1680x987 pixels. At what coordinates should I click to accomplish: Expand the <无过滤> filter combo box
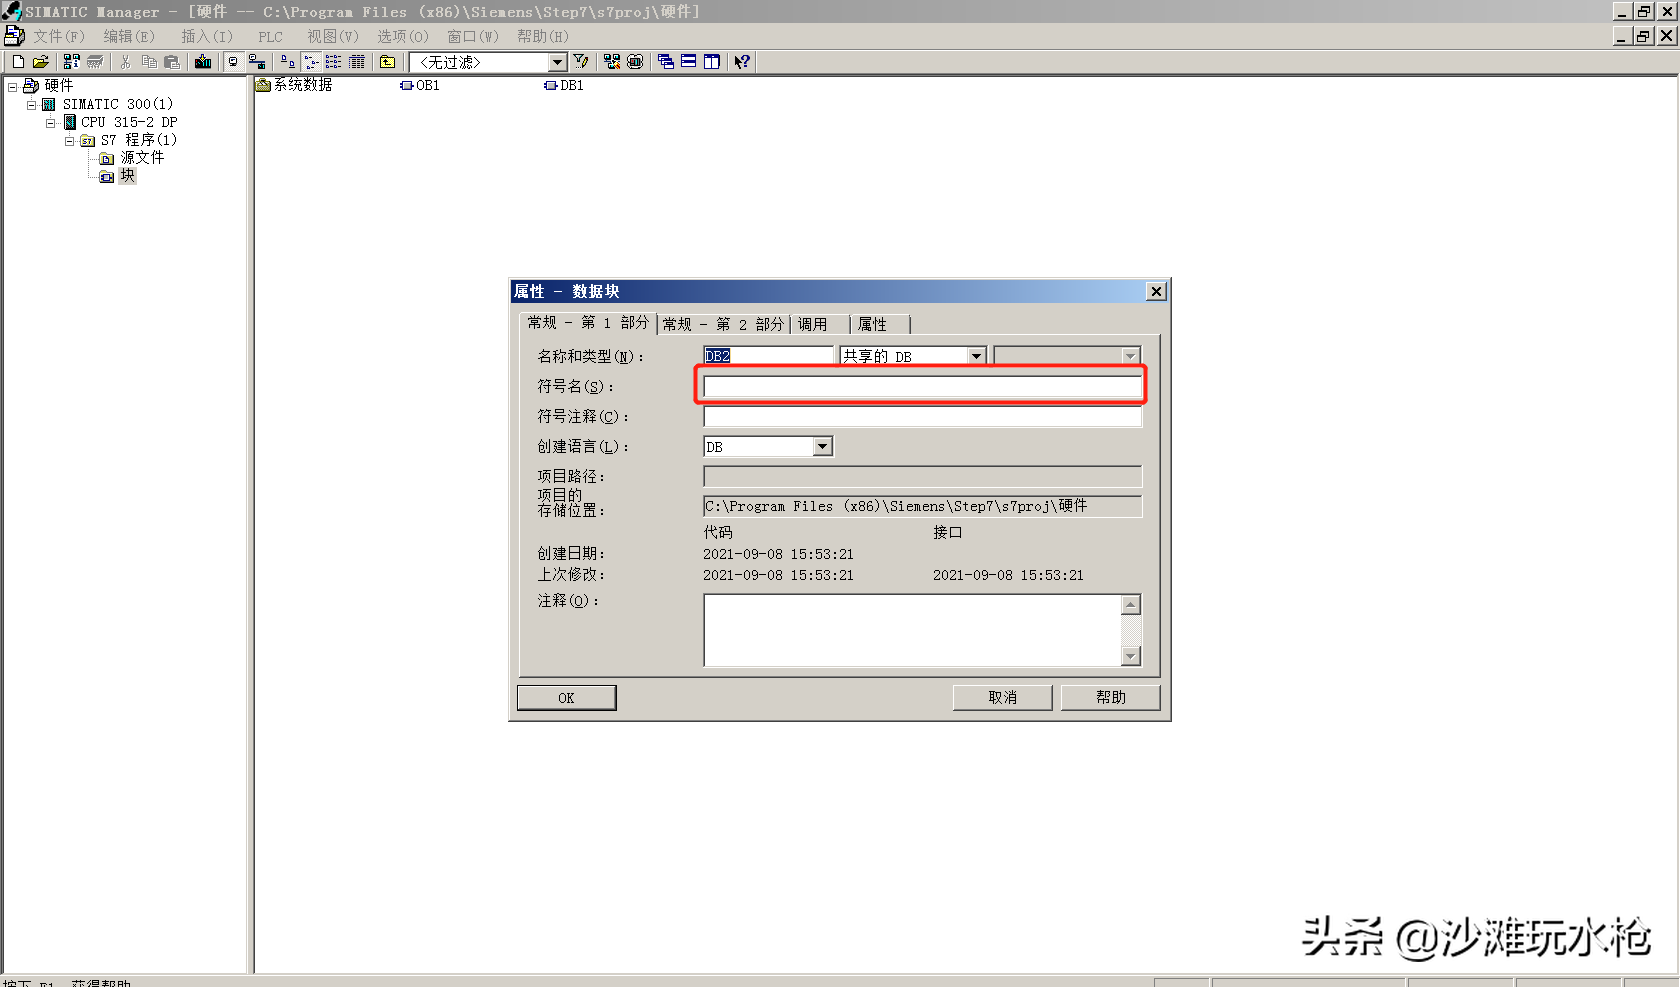click(x=557, y=62)
